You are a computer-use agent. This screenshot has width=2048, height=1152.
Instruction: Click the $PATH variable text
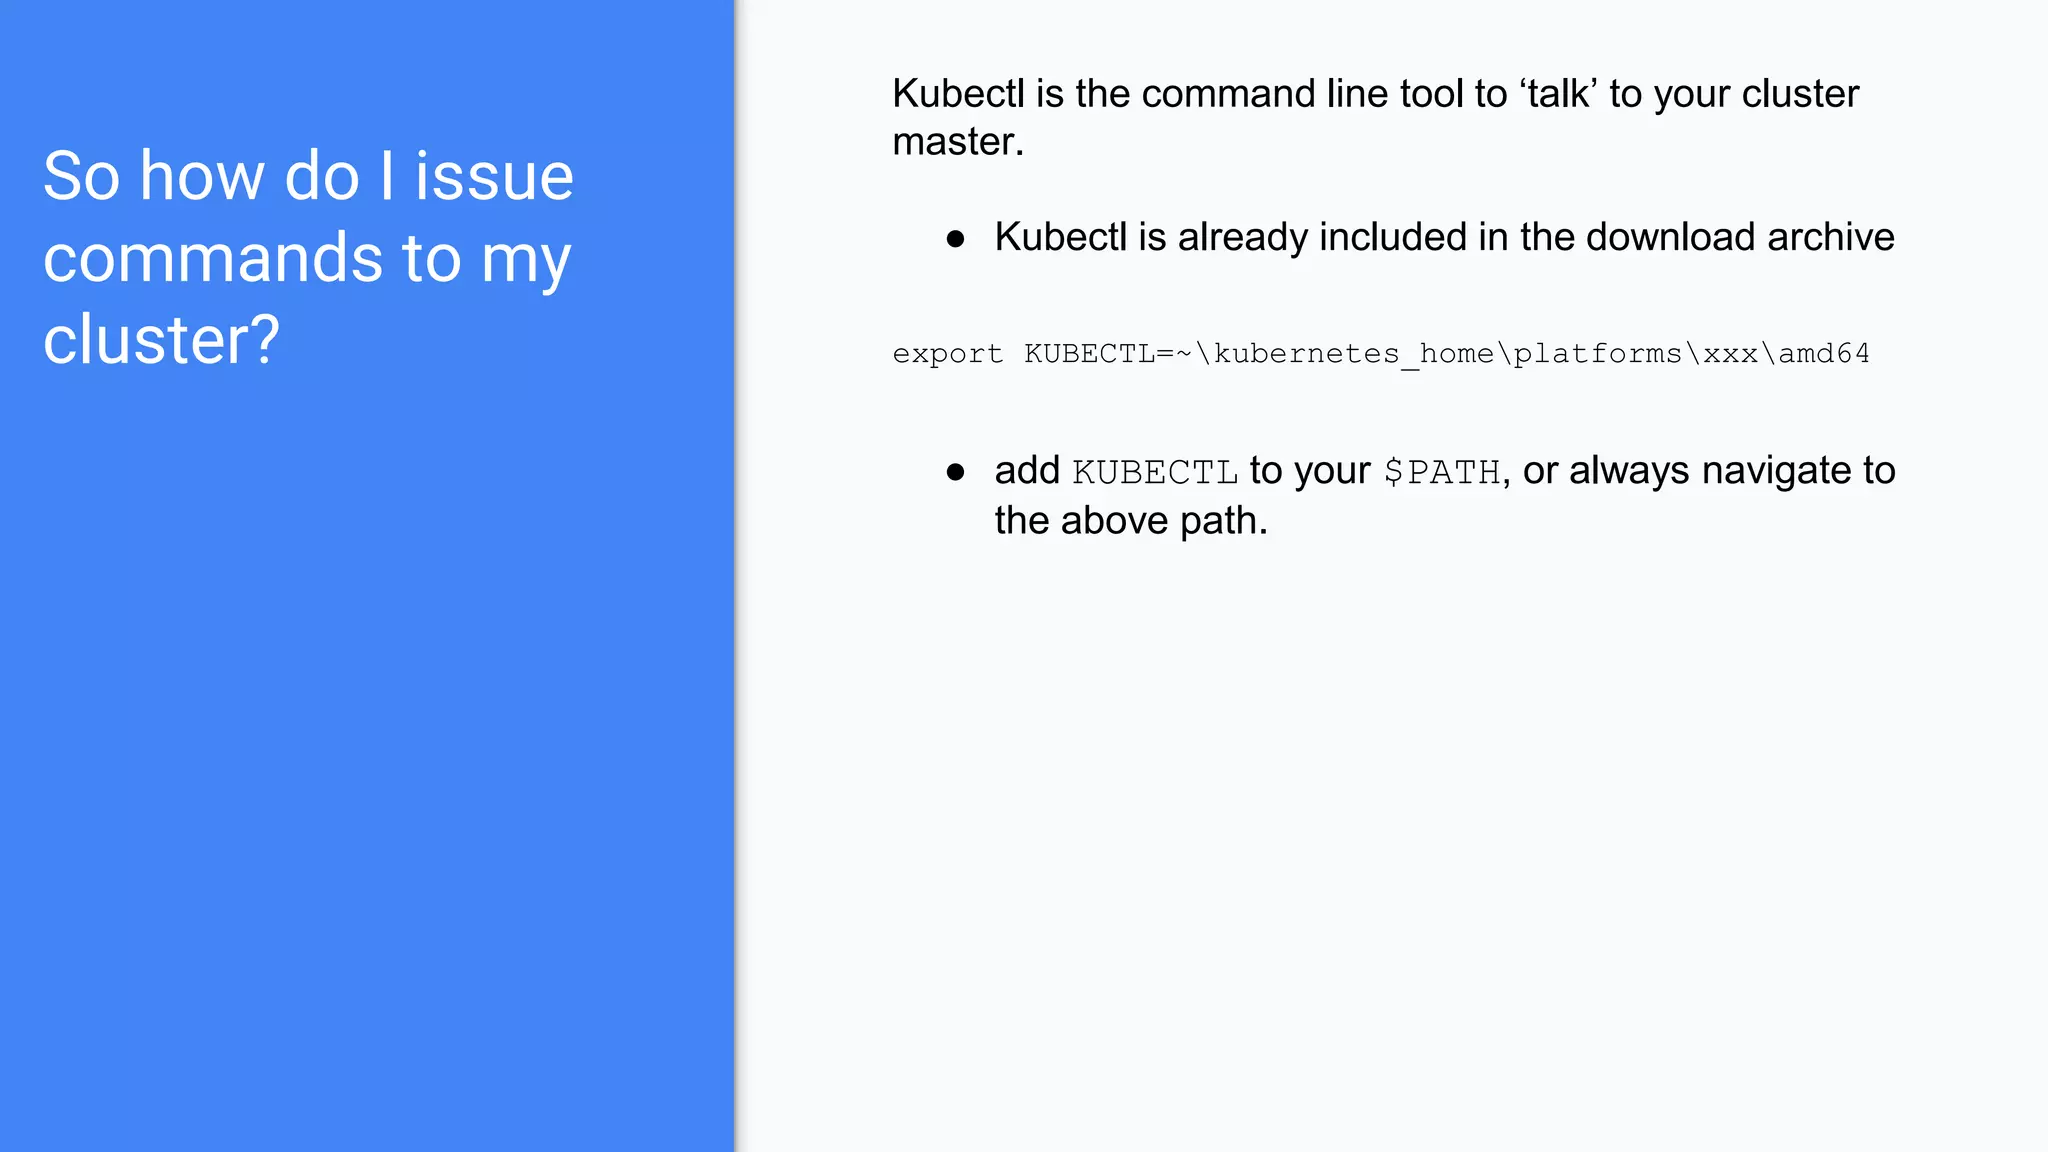[1442, 472]
